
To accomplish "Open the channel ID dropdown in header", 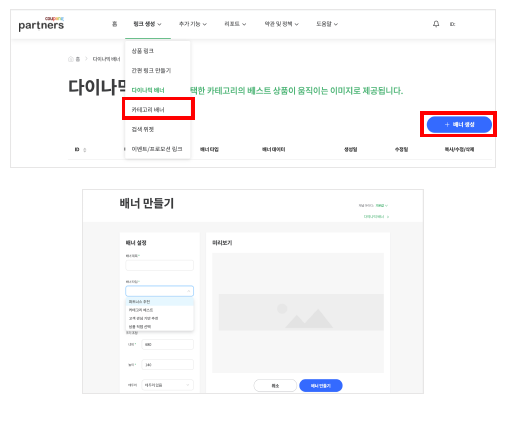I will coord(382,206).
